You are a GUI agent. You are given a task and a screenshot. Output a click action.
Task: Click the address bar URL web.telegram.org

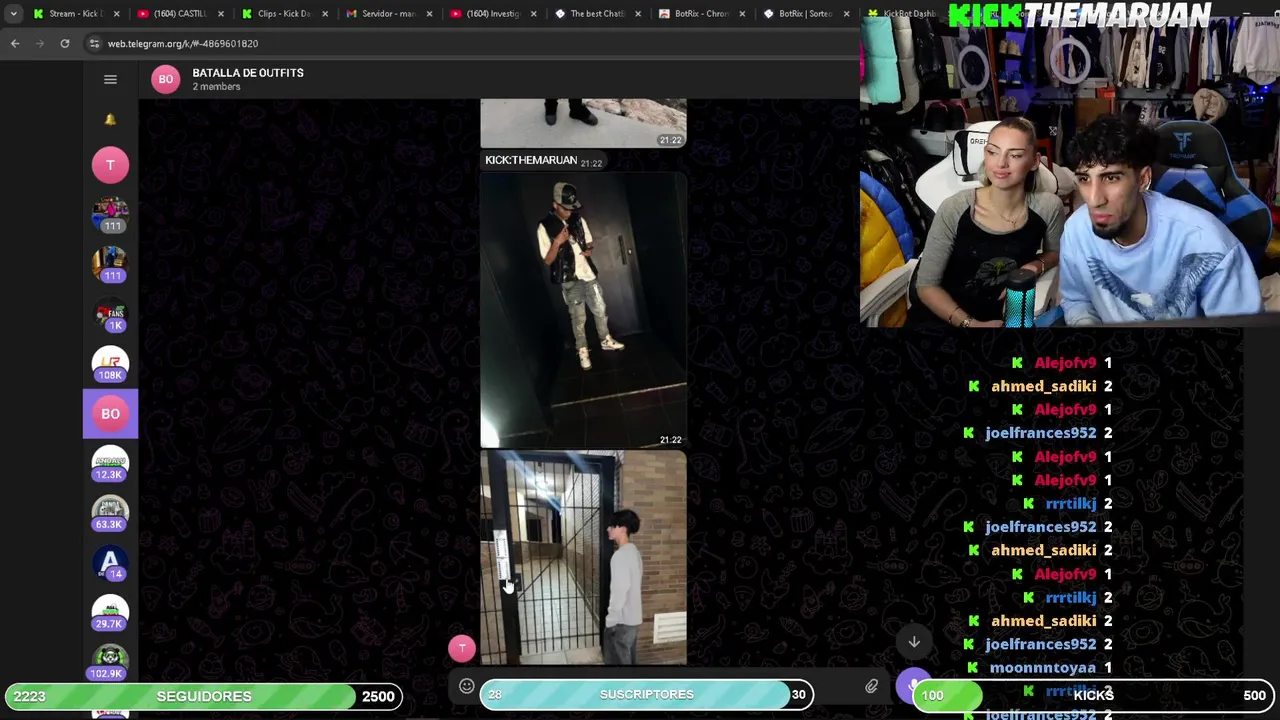click(183, 44)
